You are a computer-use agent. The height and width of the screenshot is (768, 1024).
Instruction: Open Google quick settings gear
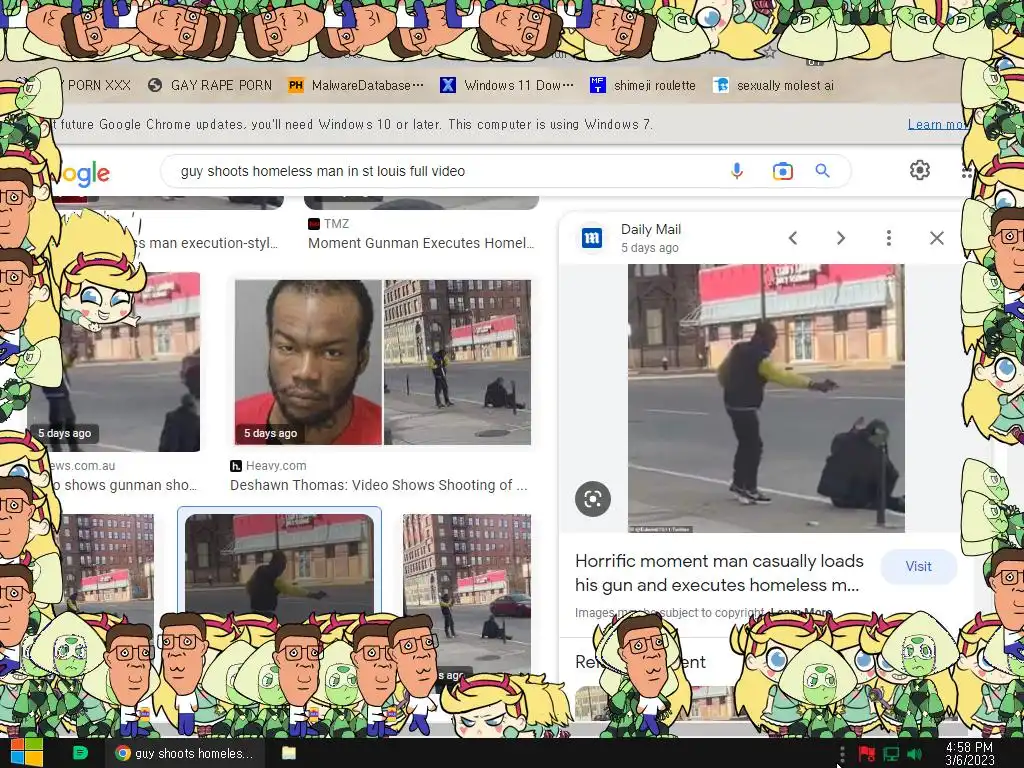pyautogui.click(x=920, y=170)
